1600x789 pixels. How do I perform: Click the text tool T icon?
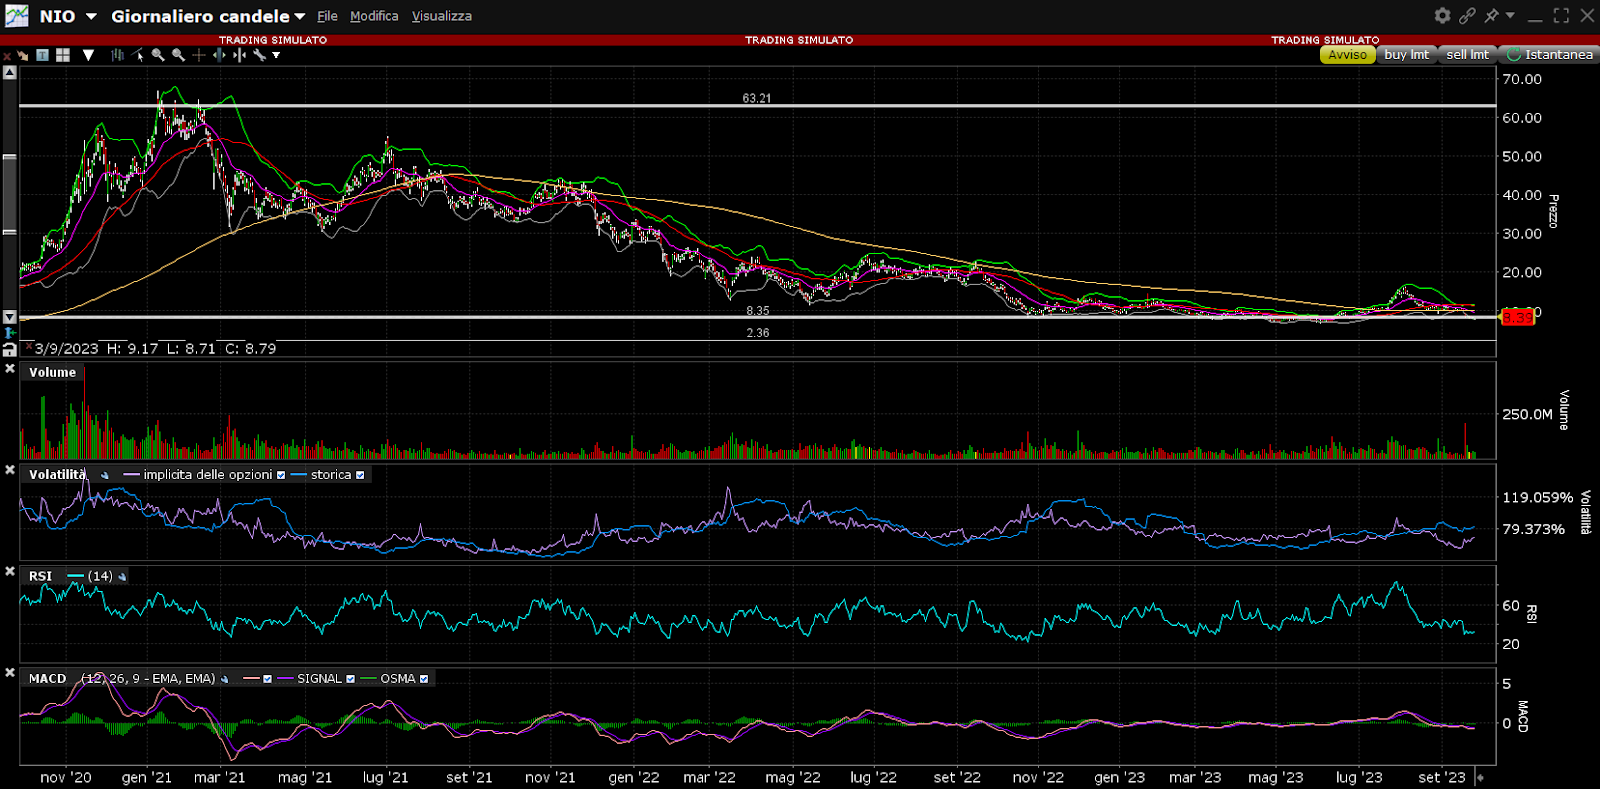(x=42, y=55)
